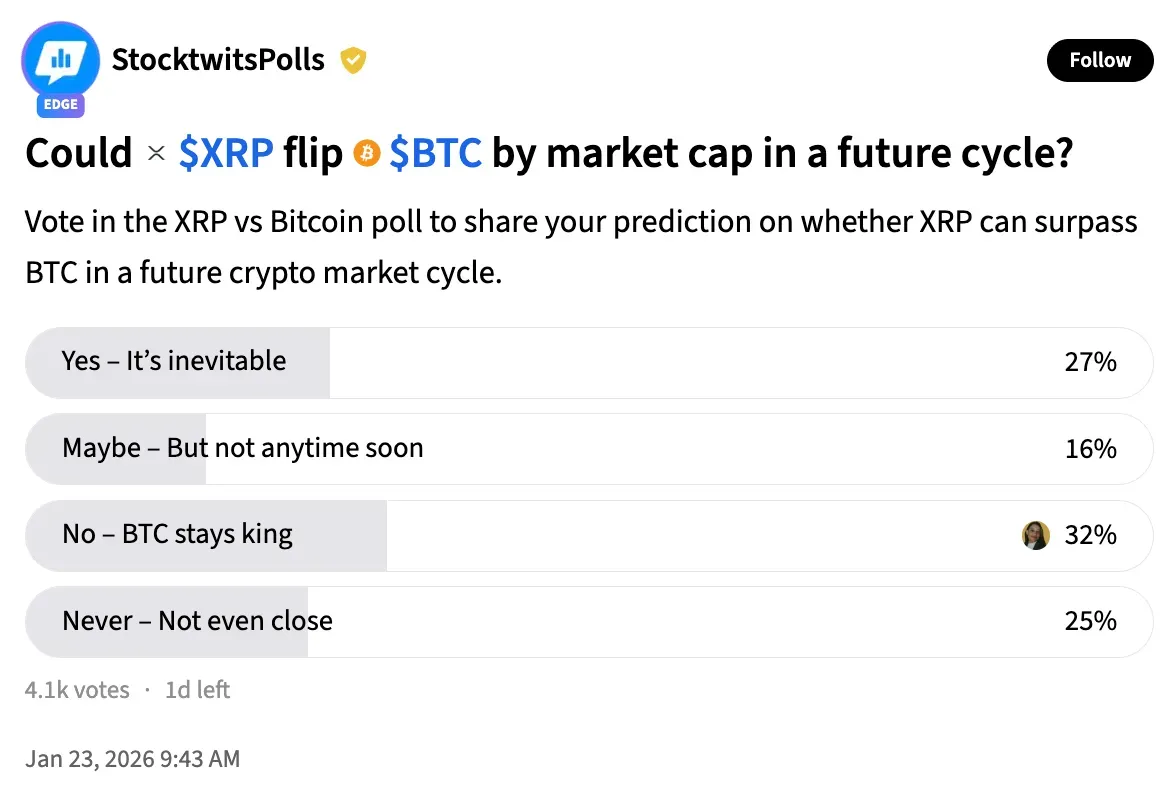
Task: Follow the StocktwitsPolls account
Action: tap(1099, 60)
